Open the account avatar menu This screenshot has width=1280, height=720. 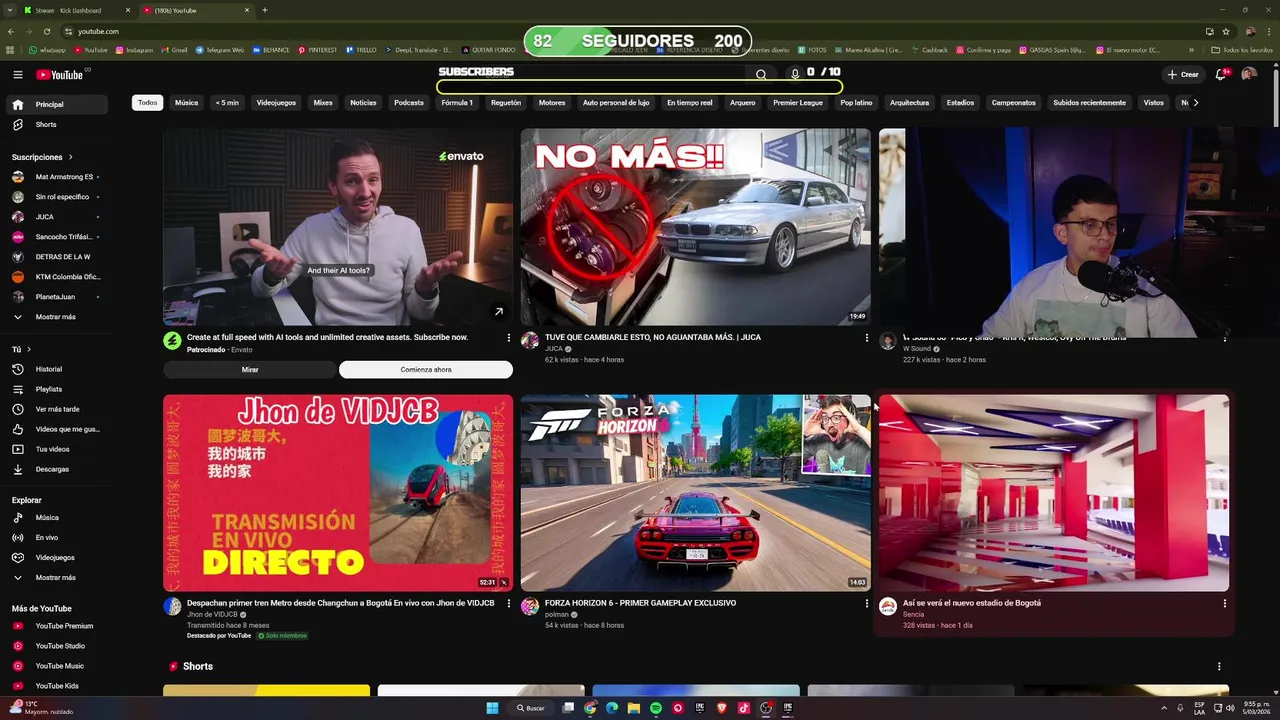coord(1248,74)
